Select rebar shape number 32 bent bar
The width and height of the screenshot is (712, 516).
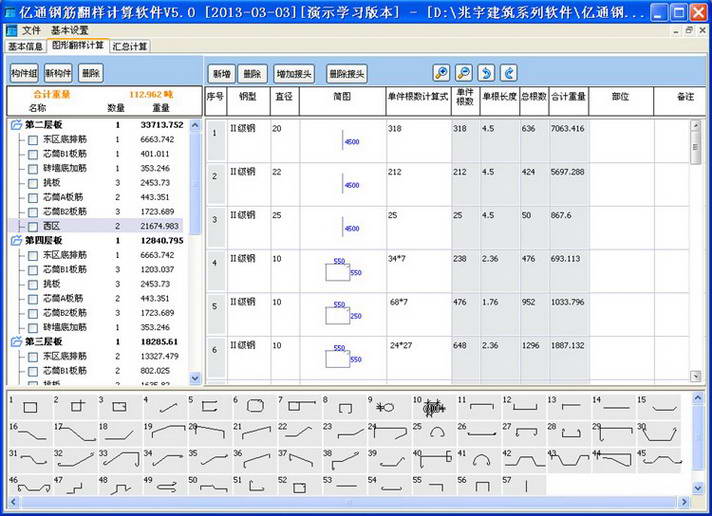click(75, 460)
